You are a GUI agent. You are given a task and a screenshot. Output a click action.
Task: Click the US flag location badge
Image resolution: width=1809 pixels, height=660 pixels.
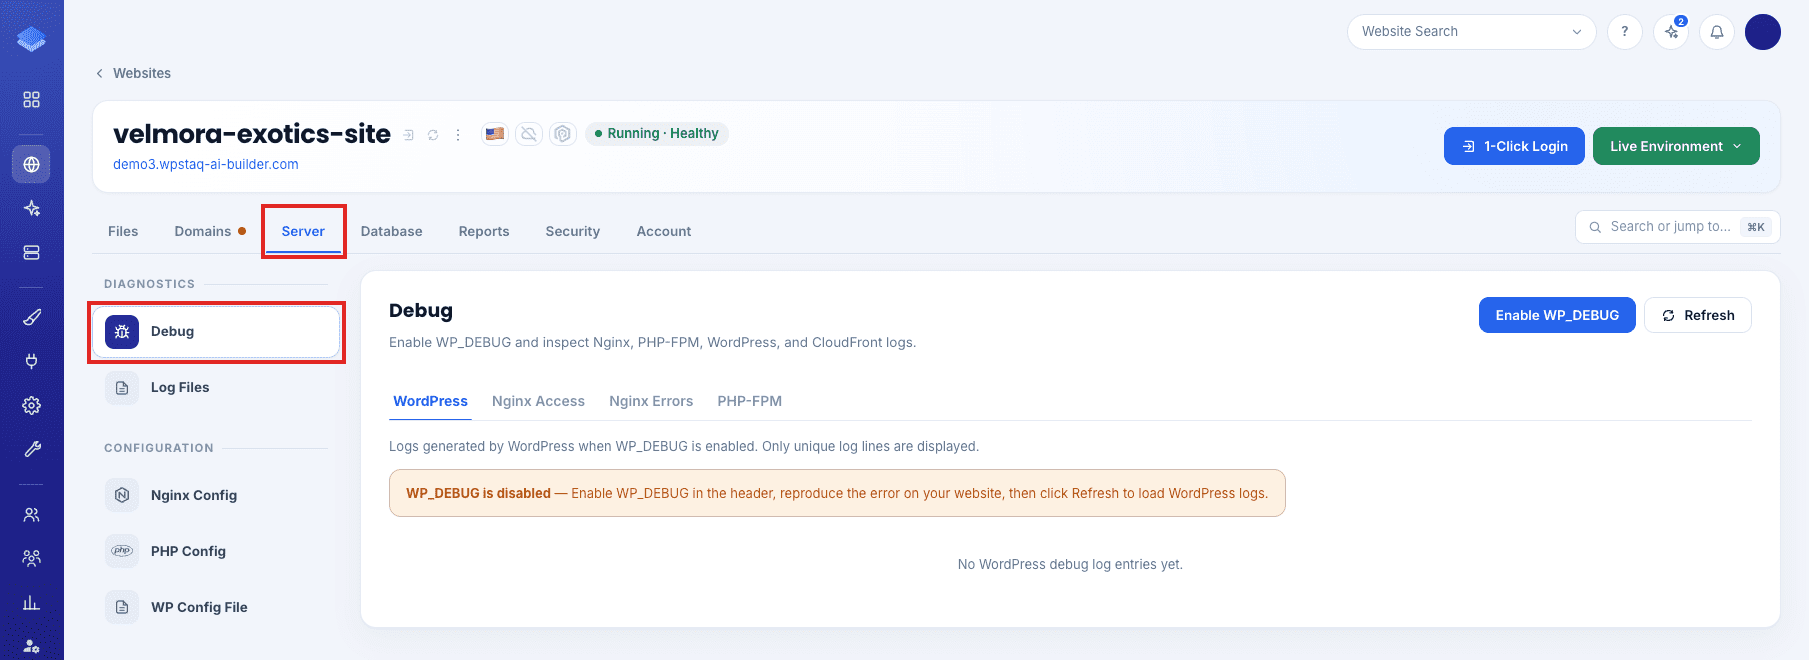[x=495, y=133]
